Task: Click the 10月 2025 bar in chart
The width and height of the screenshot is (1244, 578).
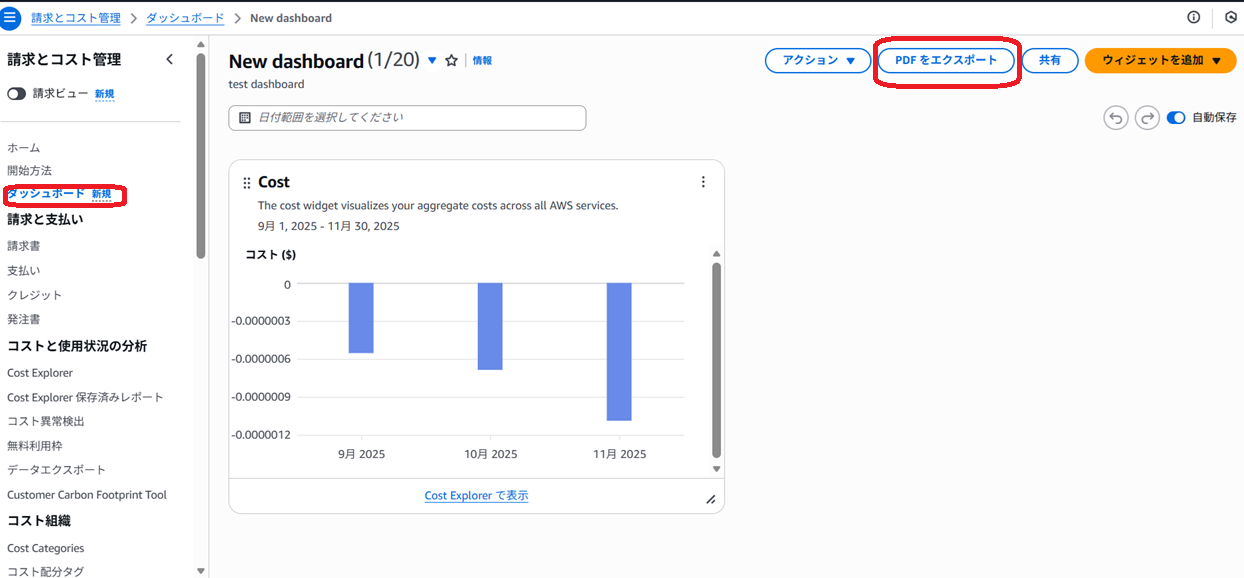Action: pos(490,326)
